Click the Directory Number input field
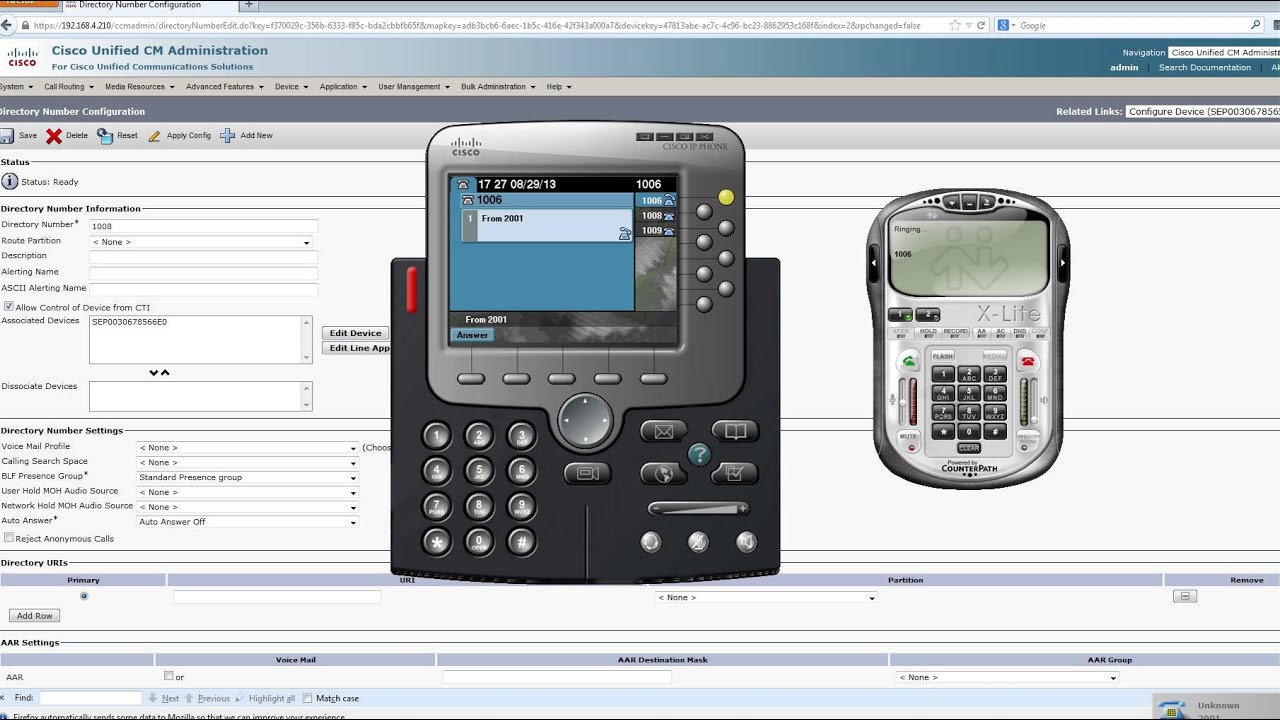Screen dimensions: 1280x720 coord(203,226)
